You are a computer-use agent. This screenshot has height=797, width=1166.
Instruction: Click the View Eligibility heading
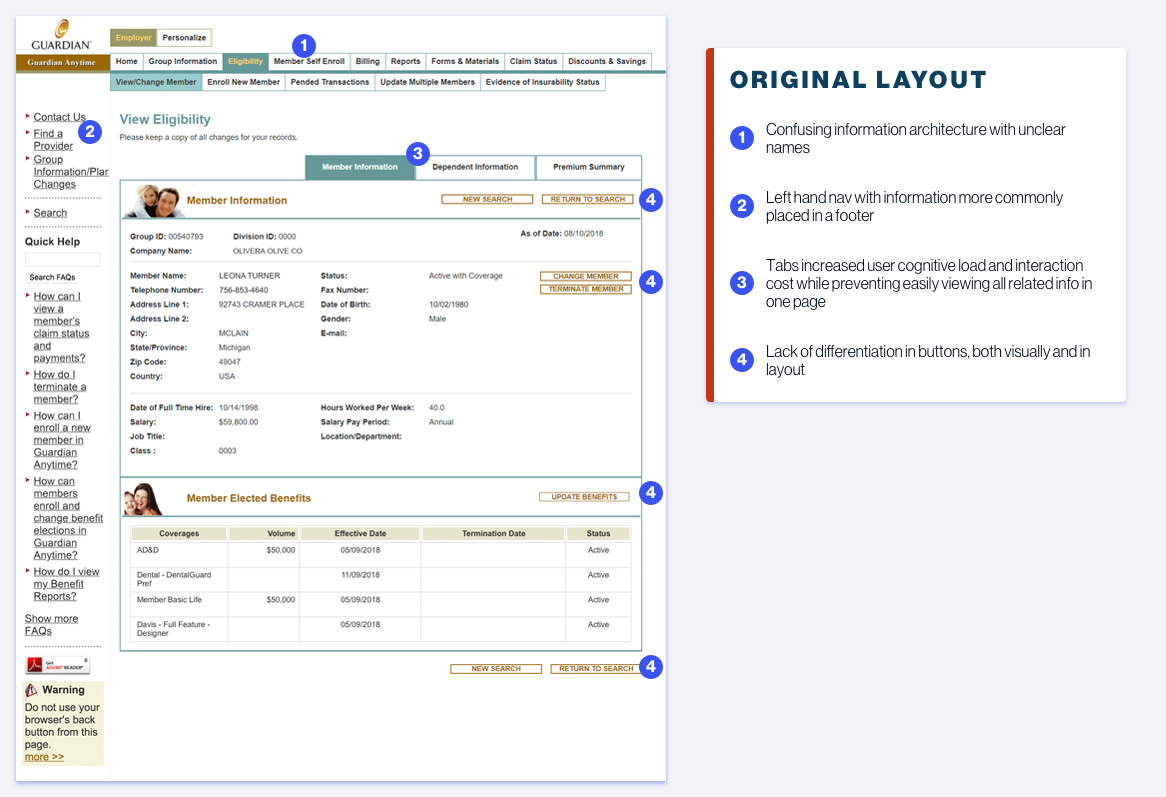(165, 120)
